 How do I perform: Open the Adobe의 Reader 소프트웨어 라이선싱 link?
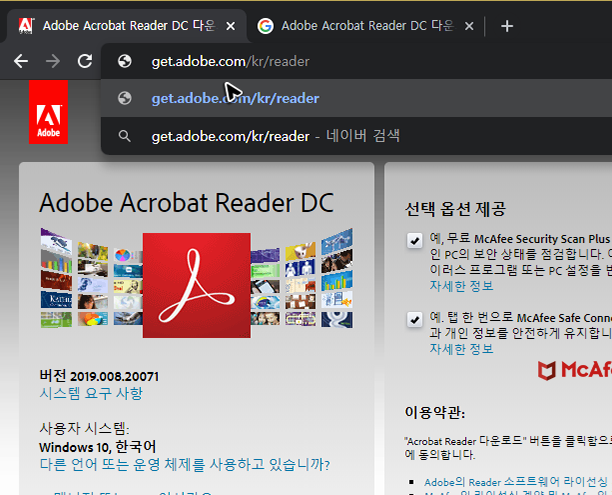click(x=516, y=482)
